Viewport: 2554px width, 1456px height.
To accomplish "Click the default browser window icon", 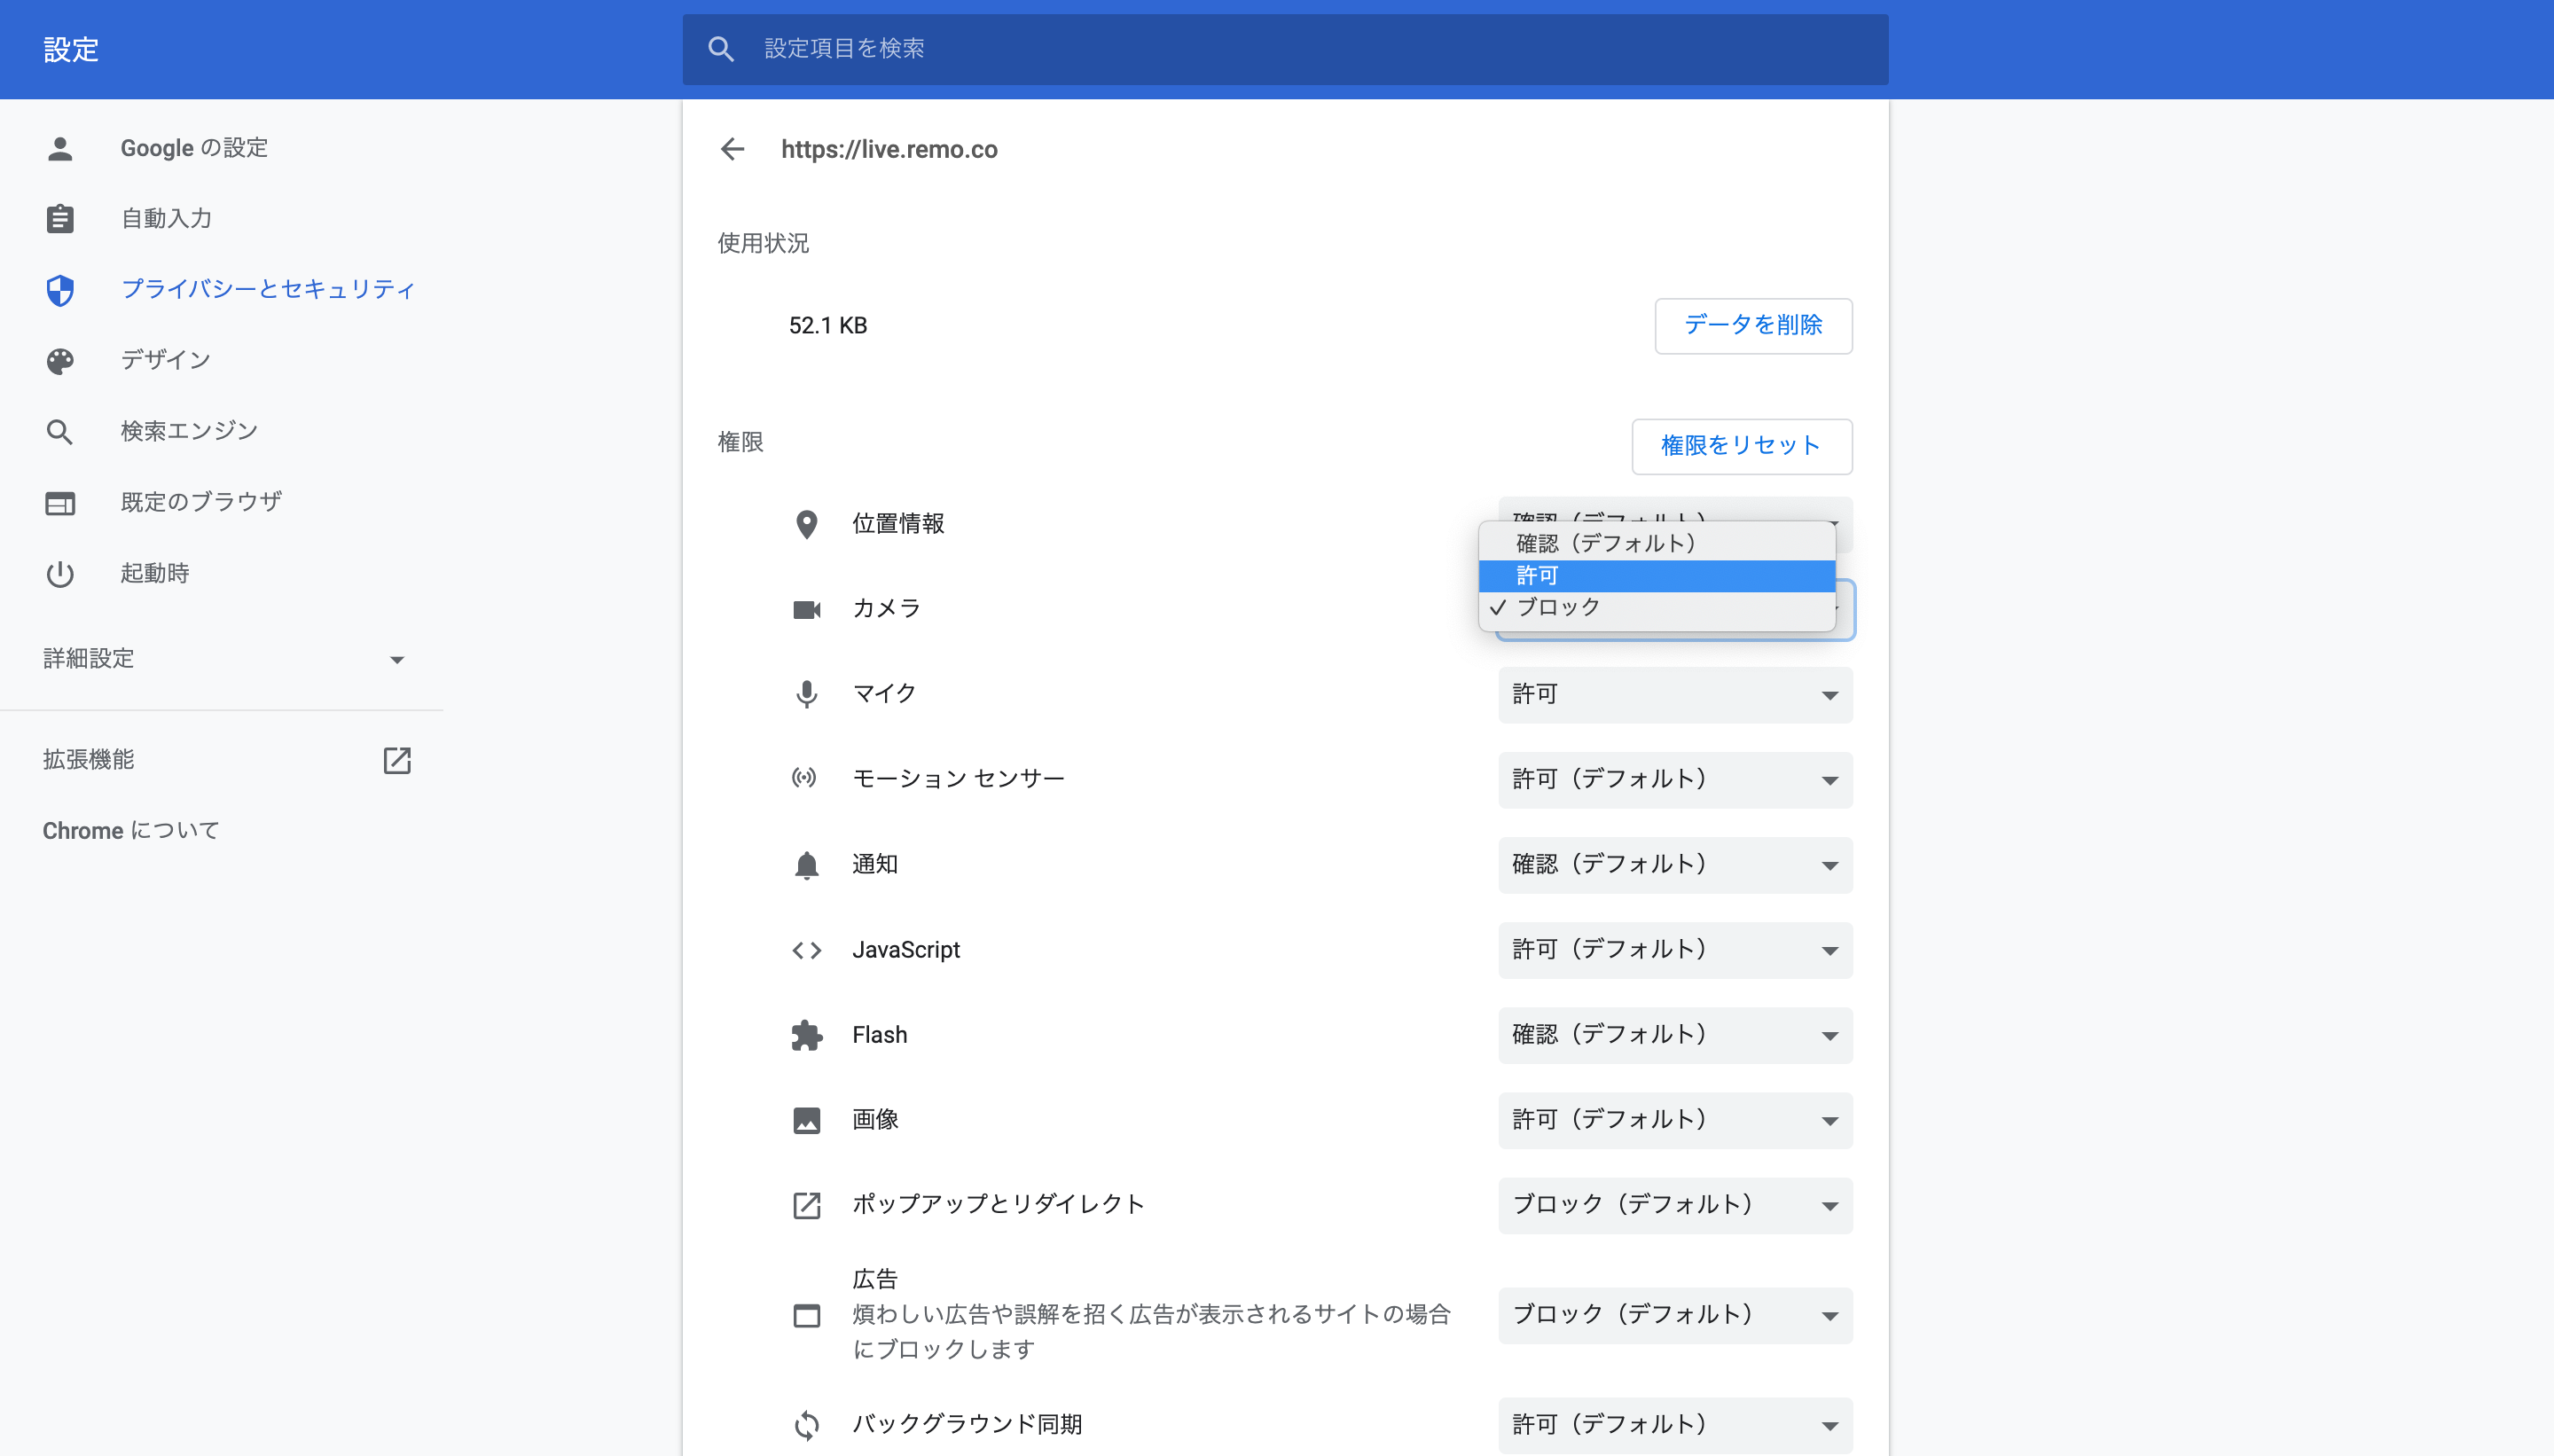I will [60, 503].
